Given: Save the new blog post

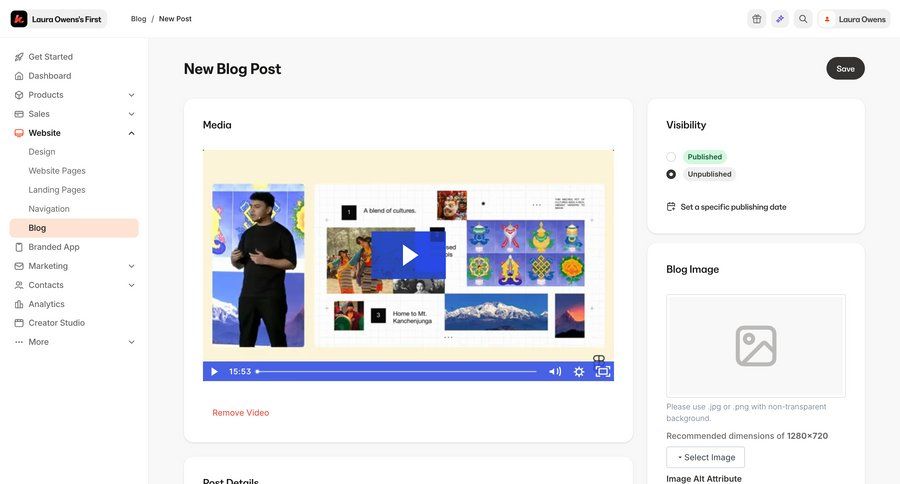Looking at the screenshot, I should click(845, 68).
